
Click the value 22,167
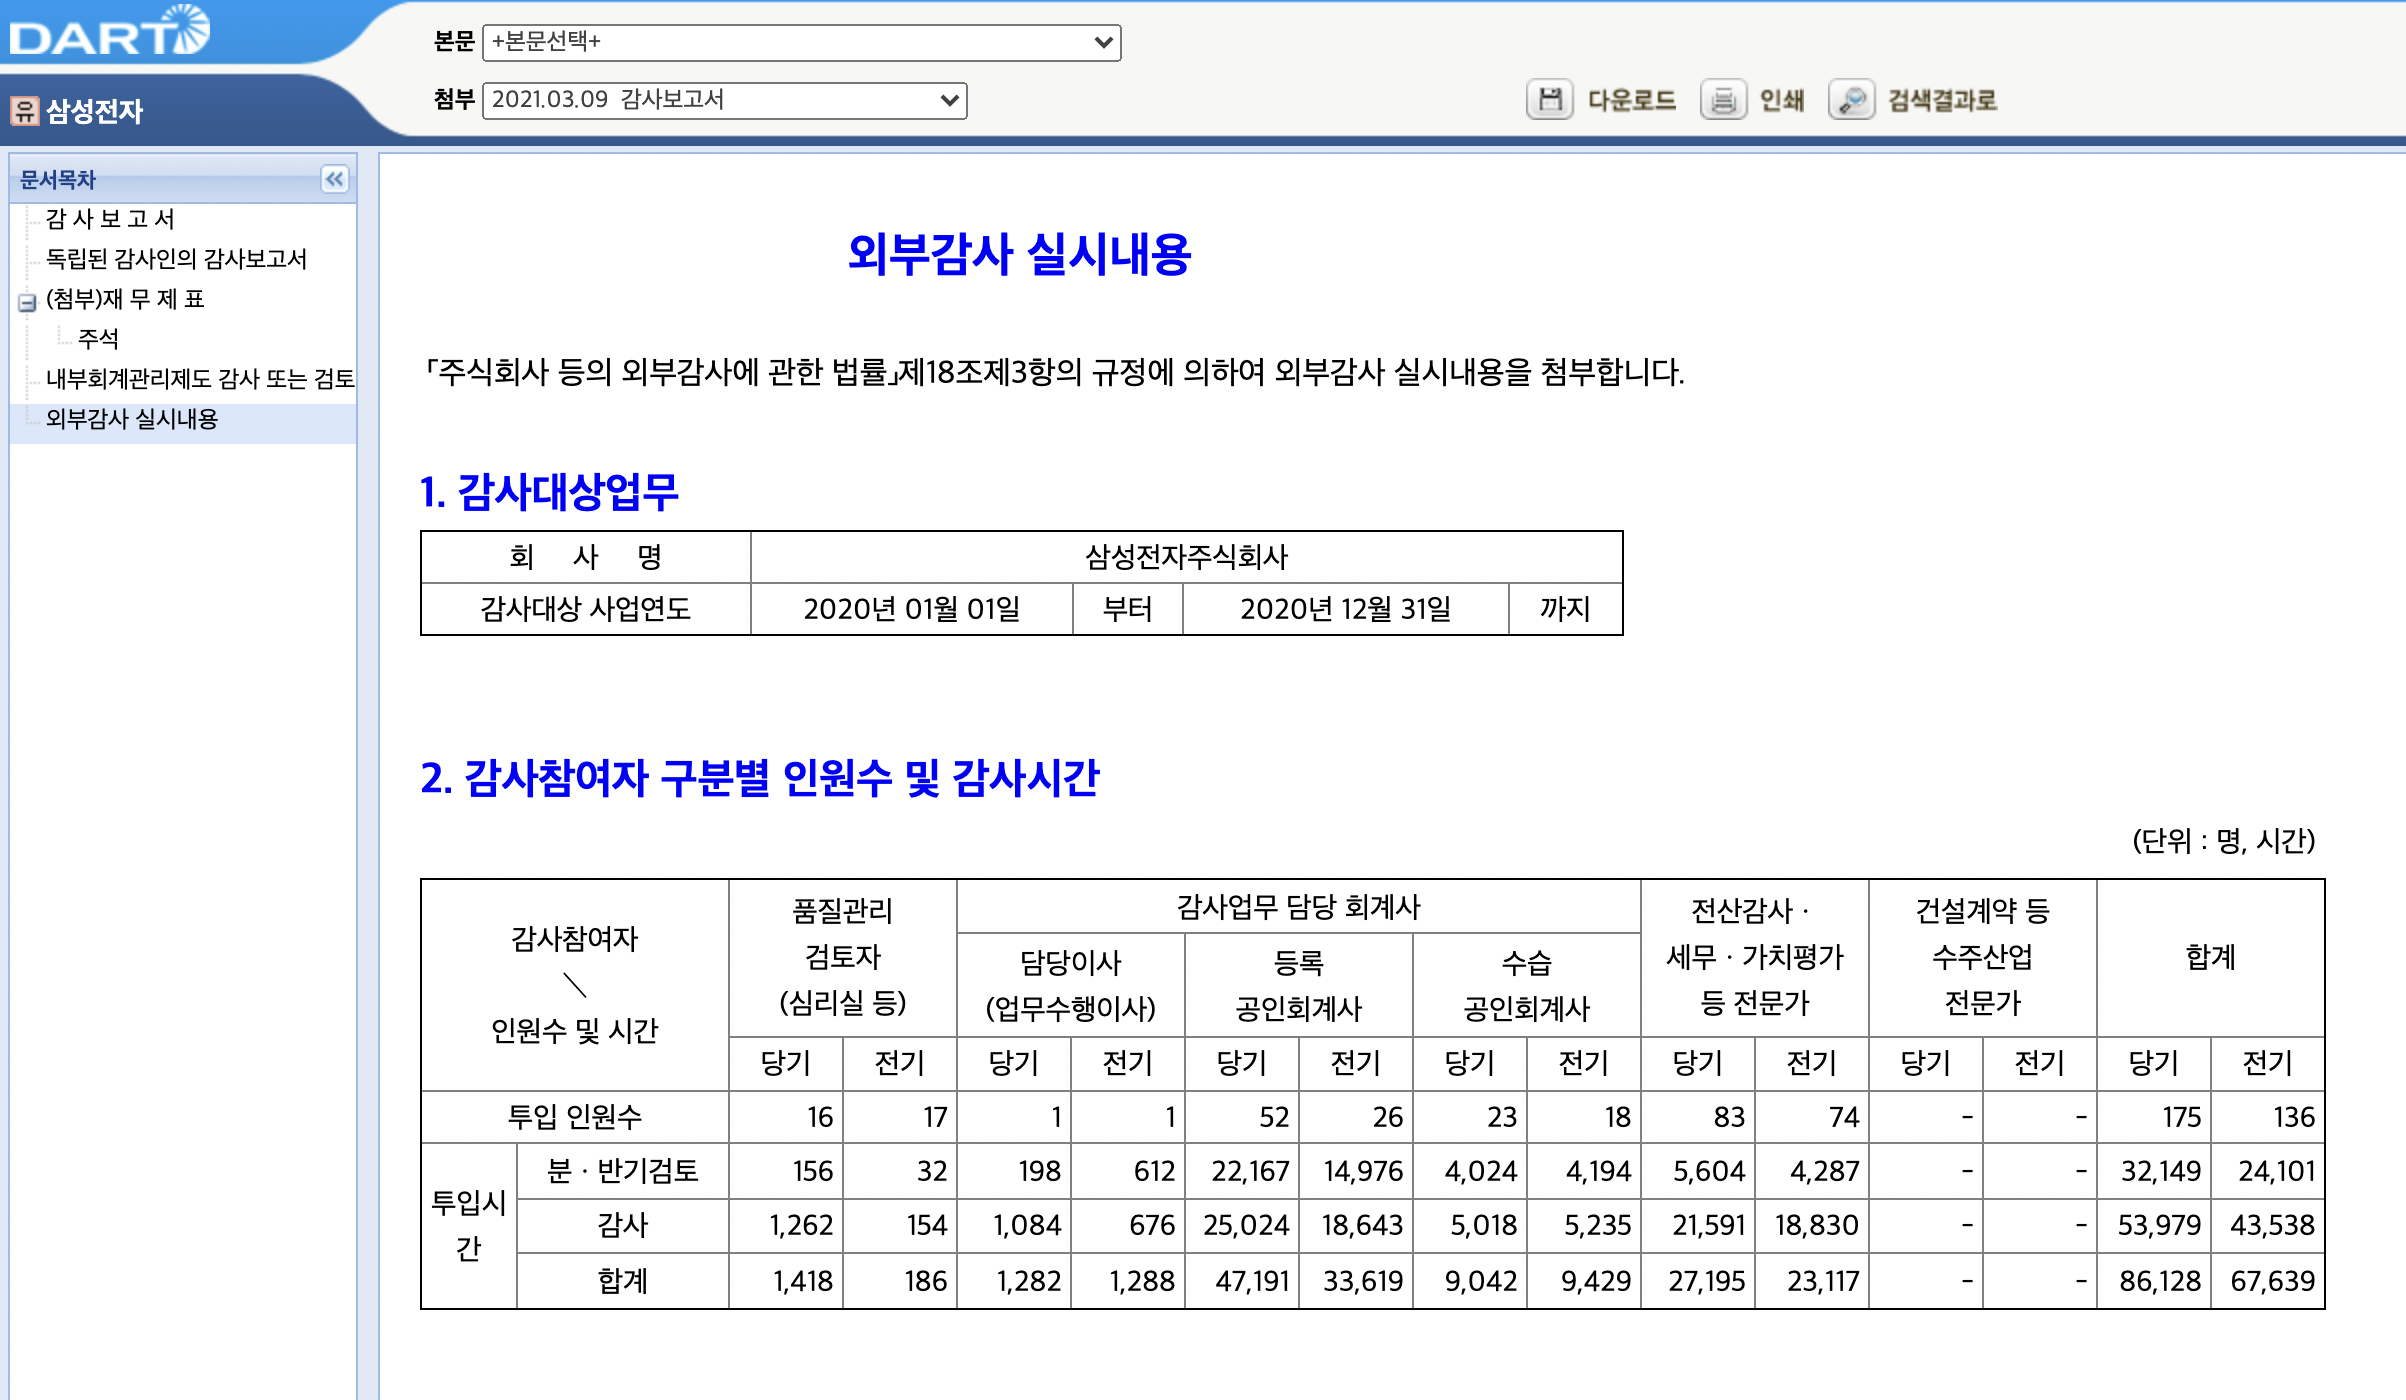pyautogui.click(x=1250, y=1171)
